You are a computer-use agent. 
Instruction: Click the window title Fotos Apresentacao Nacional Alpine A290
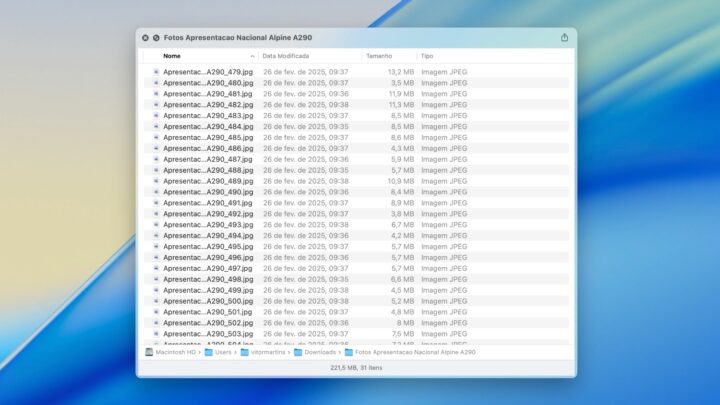tap(238, 38)
